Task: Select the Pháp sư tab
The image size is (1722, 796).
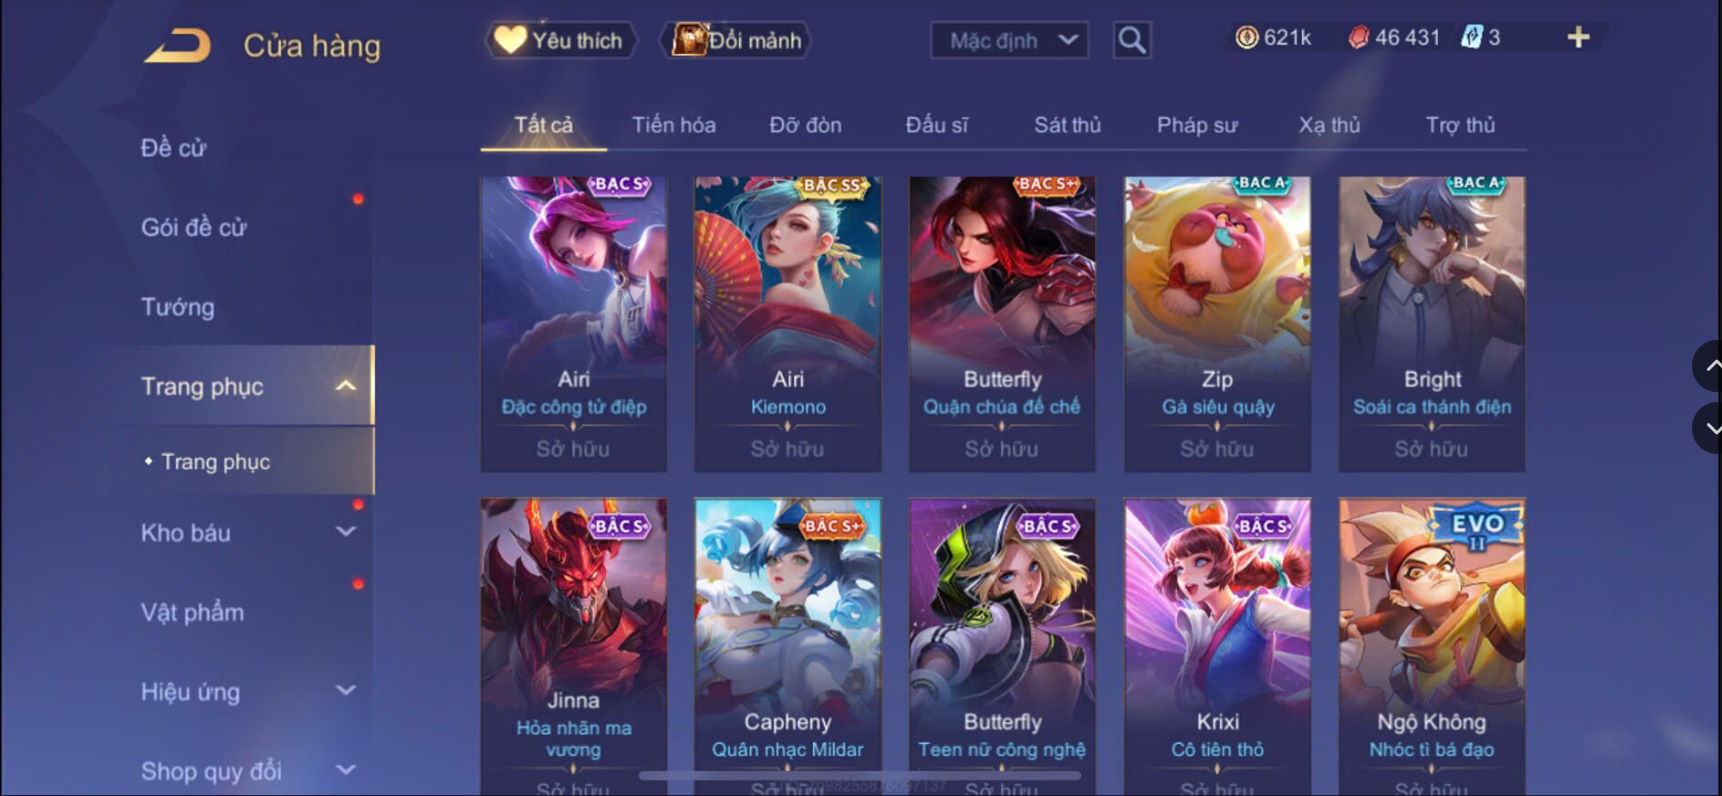Action: [x=1197, y=125]
